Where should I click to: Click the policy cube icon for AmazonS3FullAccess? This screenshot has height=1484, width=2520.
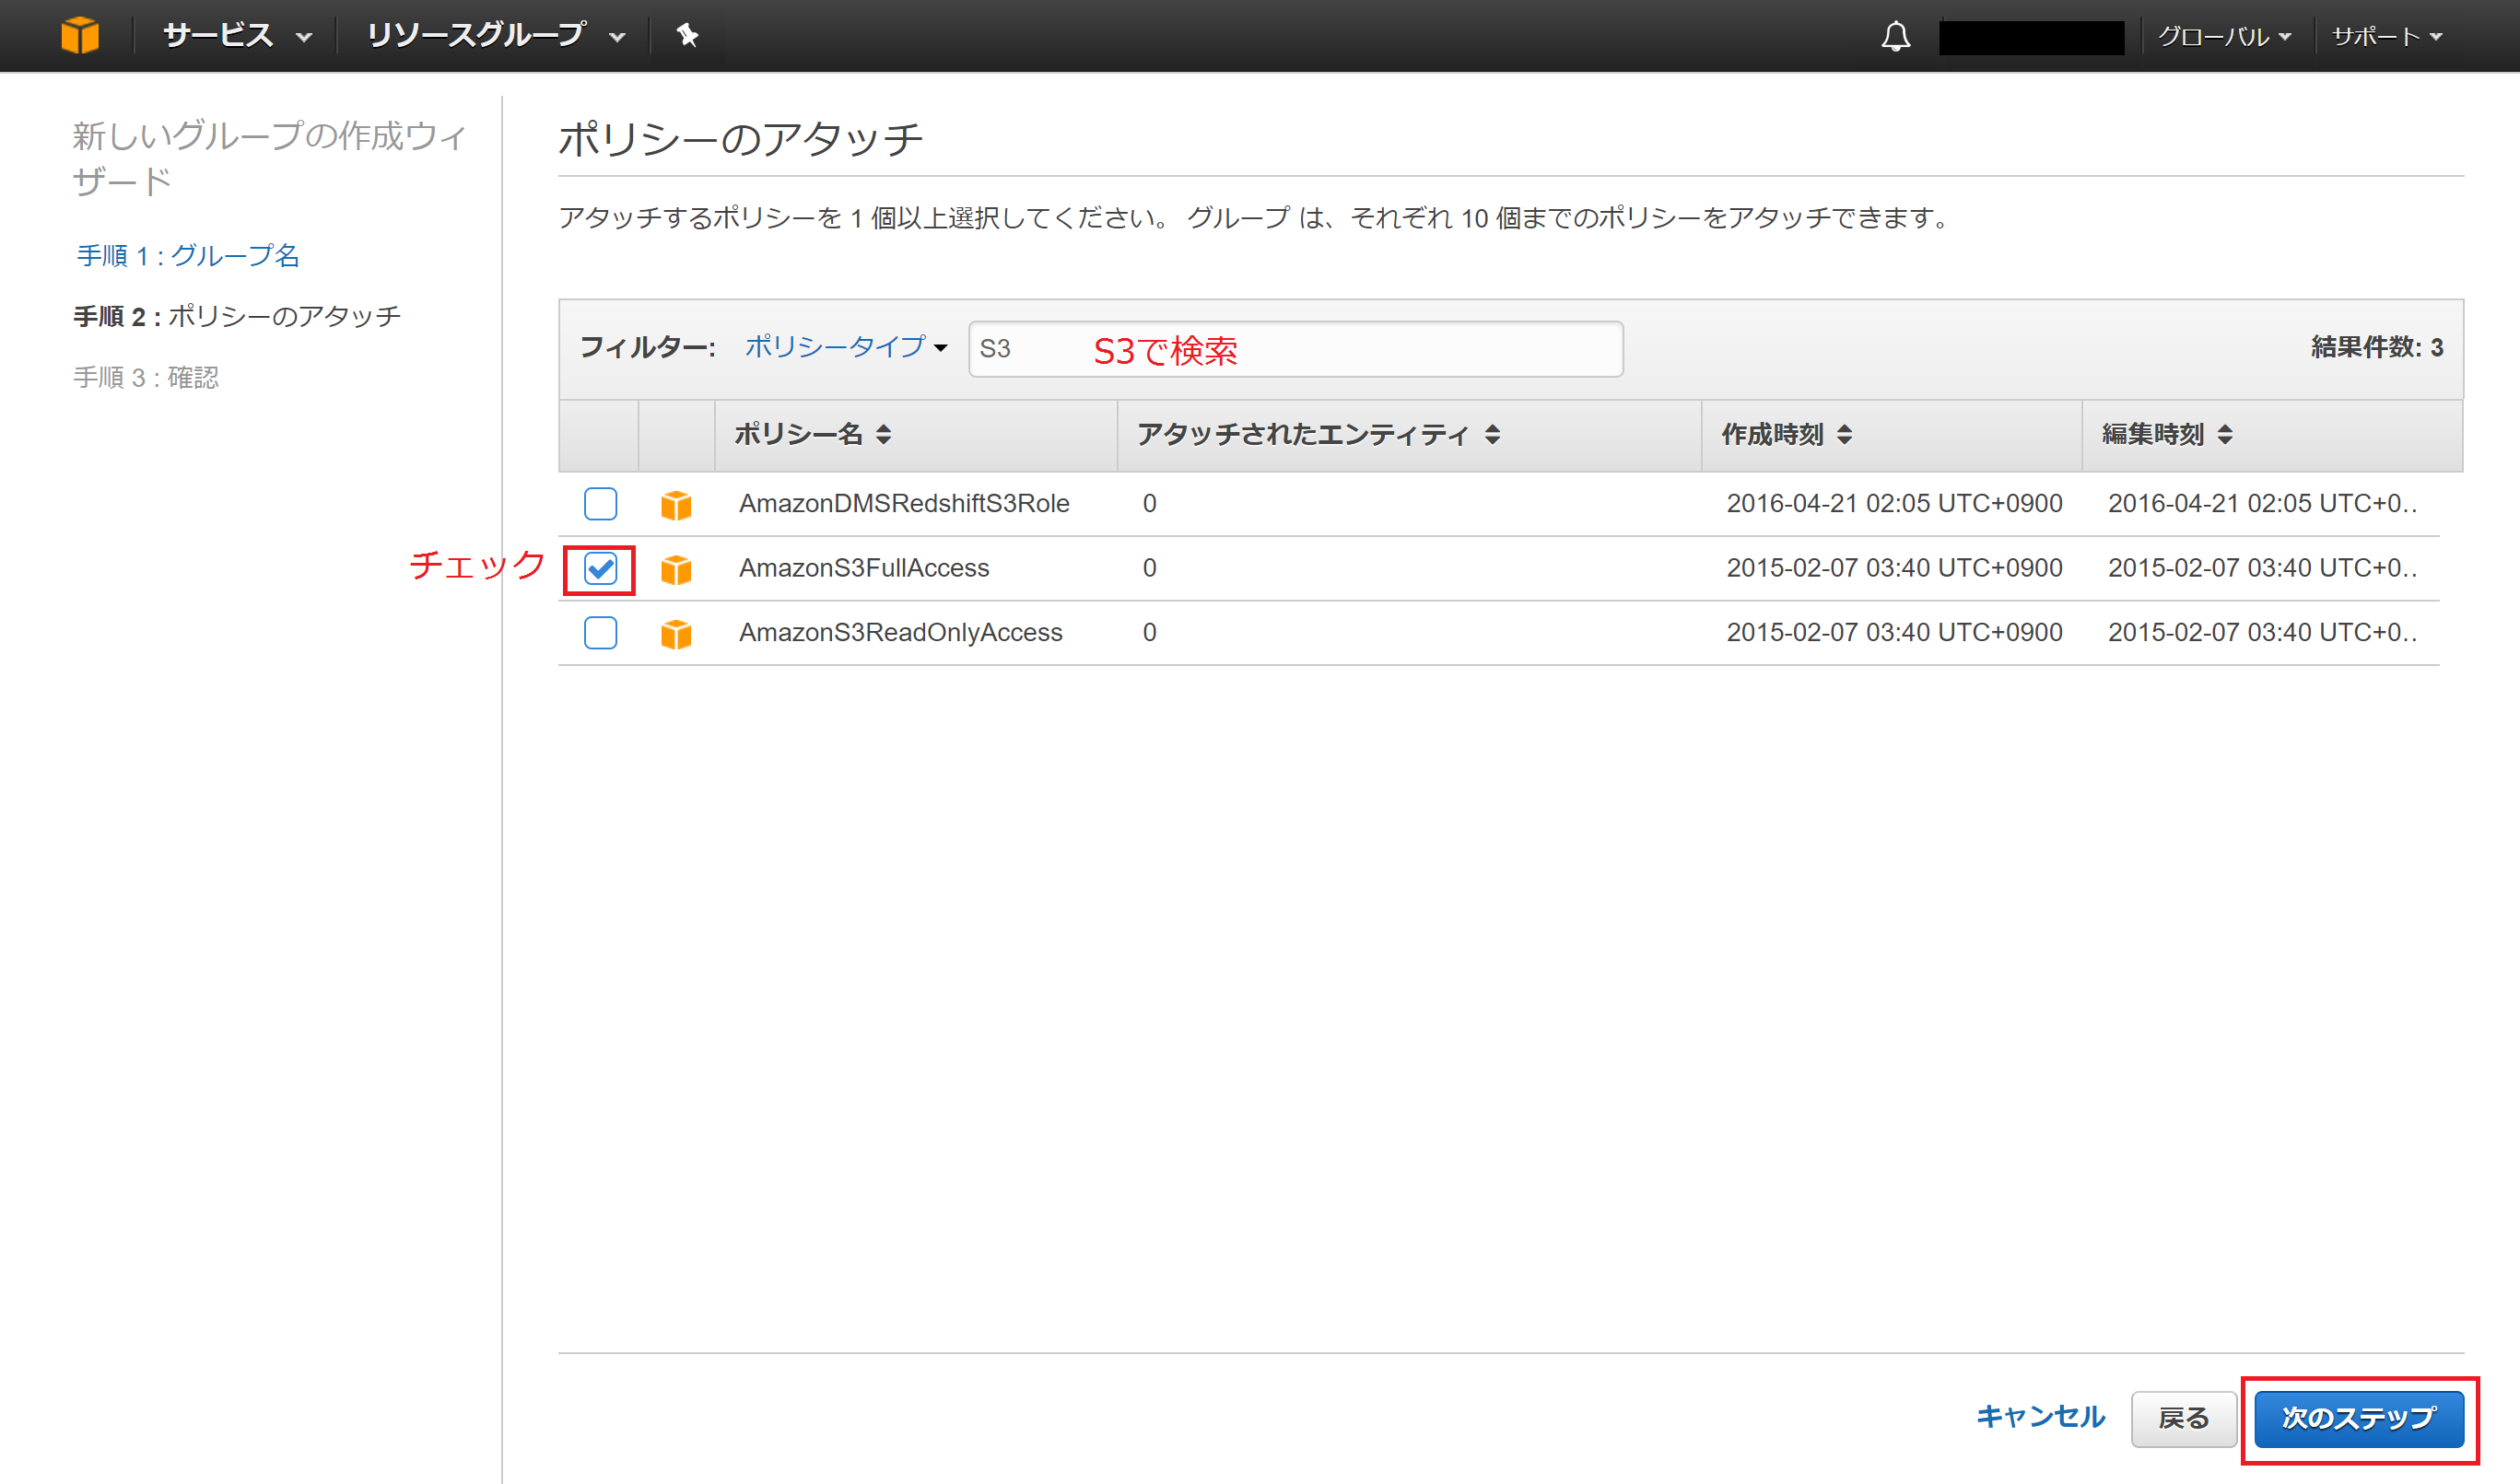tap(676, 569)
